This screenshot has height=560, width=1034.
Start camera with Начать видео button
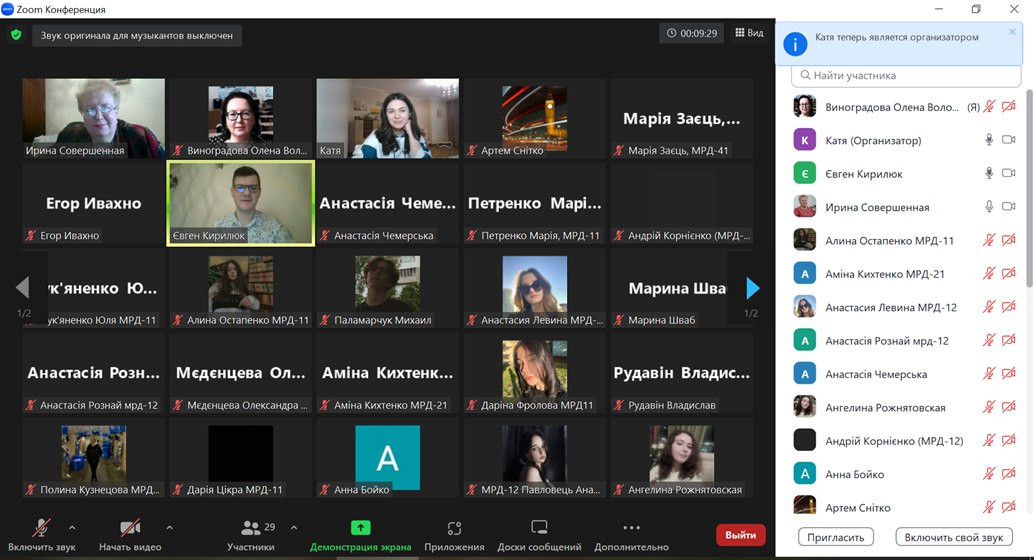point(130,535)
